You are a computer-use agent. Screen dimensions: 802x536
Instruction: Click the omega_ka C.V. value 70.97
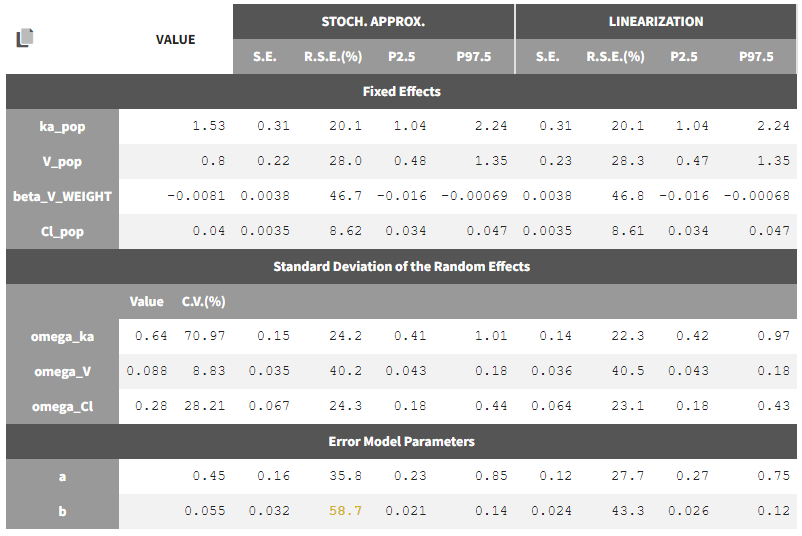point(203,336)
